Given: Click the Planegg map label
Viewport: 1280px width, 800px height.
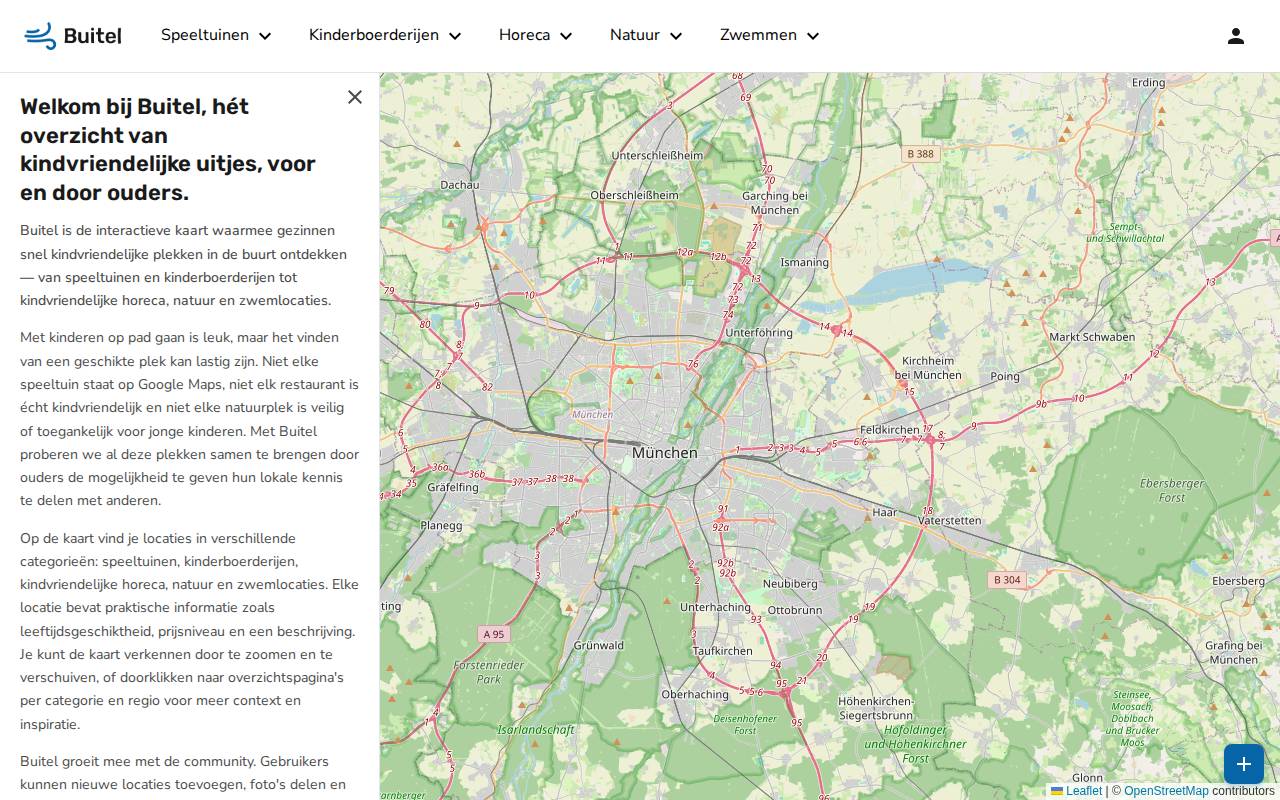Looking at the screenshot, I should (x=441, y=525).
